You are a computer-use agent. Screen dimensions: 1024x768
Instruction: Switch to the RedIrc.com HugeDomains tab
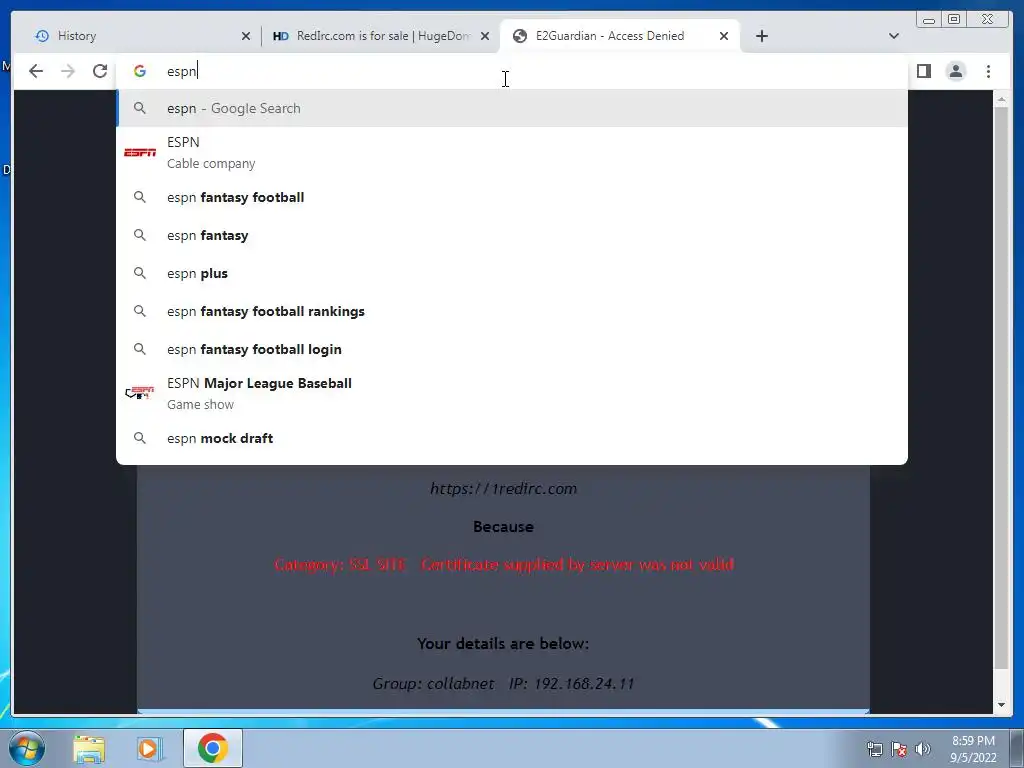pos(379,36)
